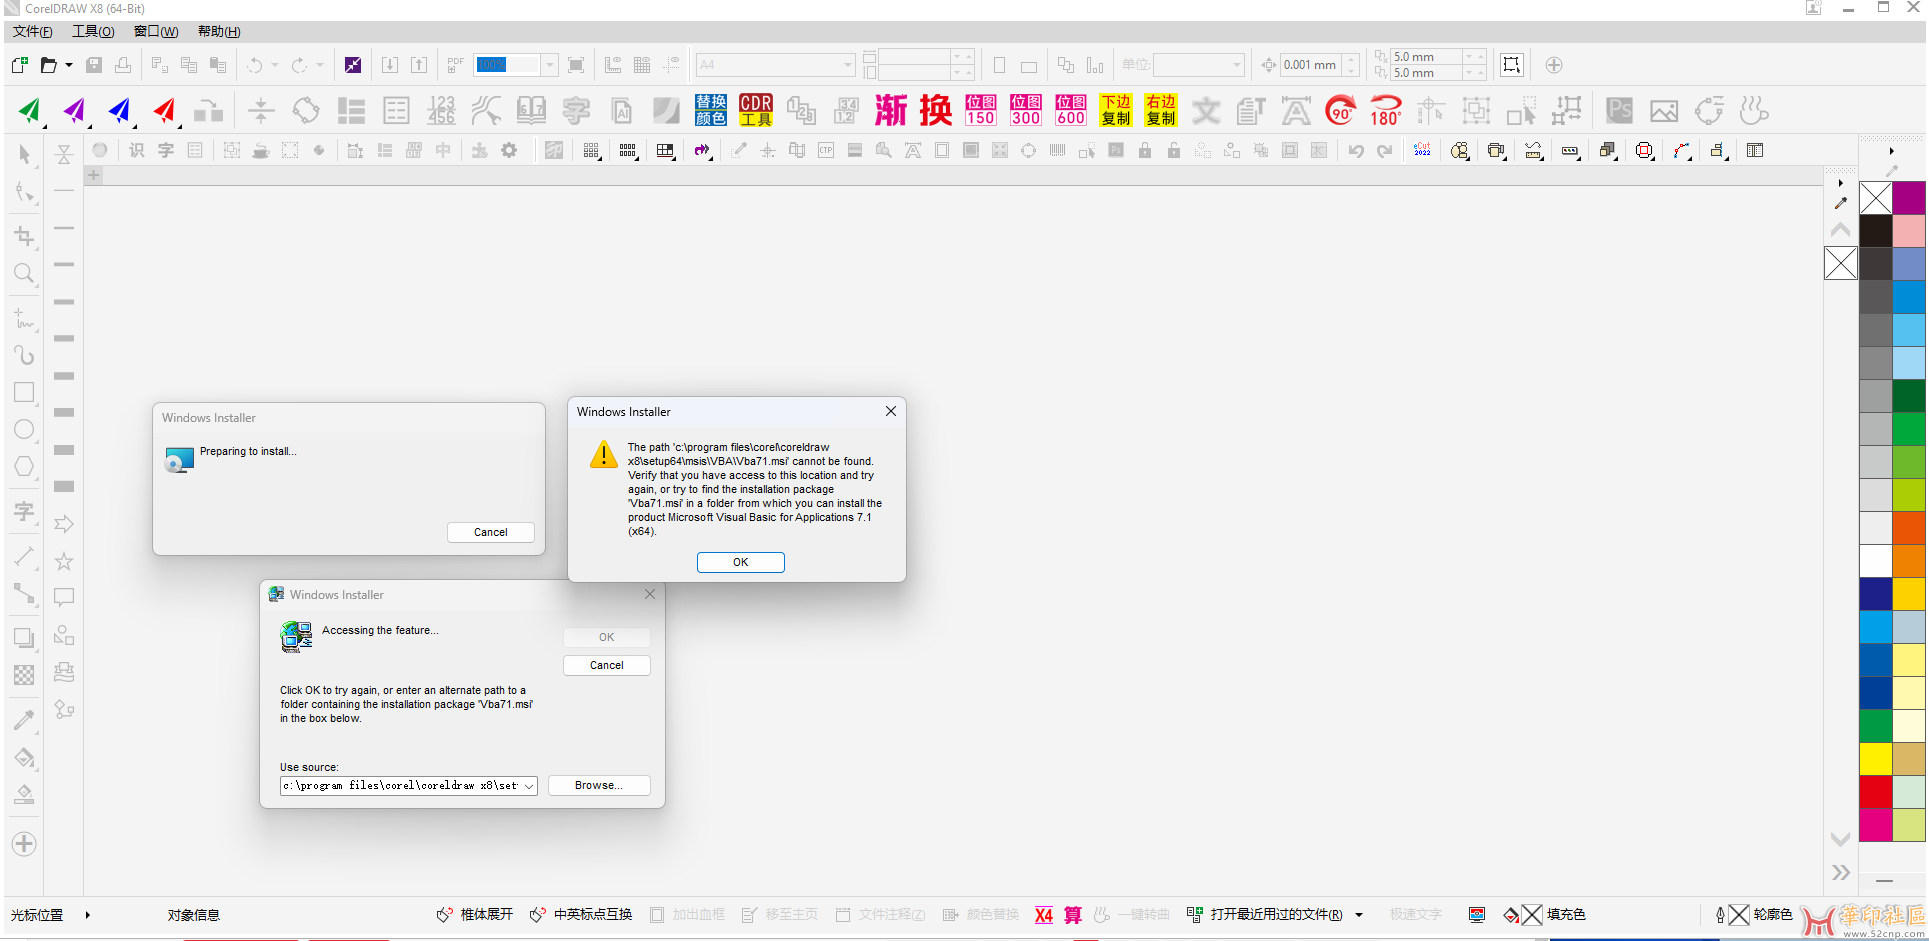The width and height of the screenshot is (1929, 941).
Task: Click the green paper plane icon
Action: pos(30,110)
